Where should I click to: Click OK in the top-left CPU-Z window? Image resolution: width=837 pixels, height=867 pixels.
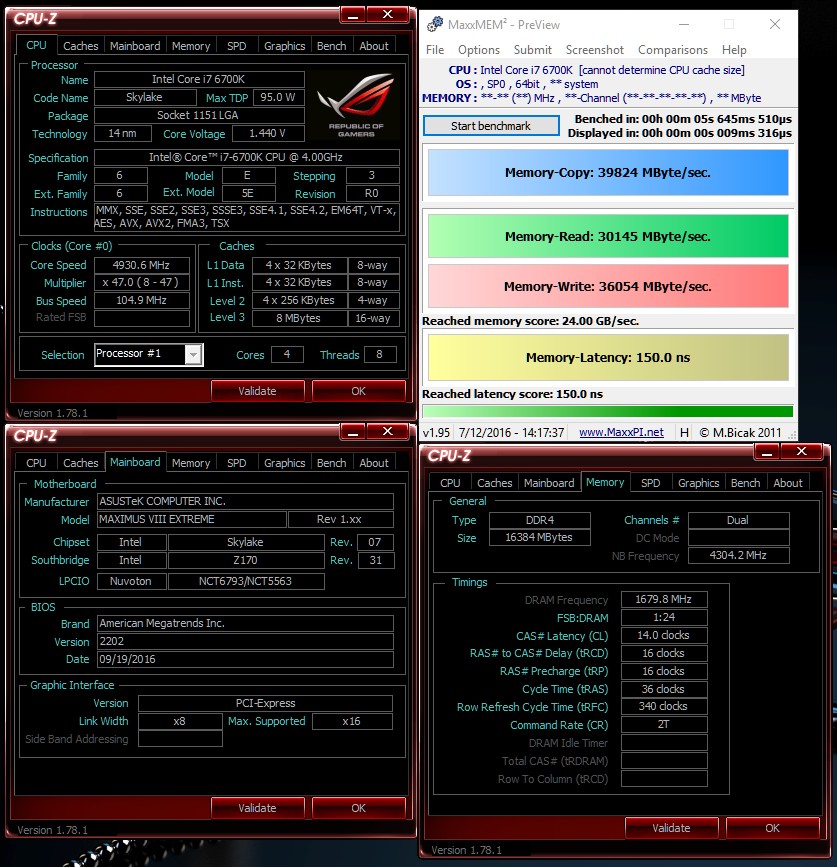358,391
